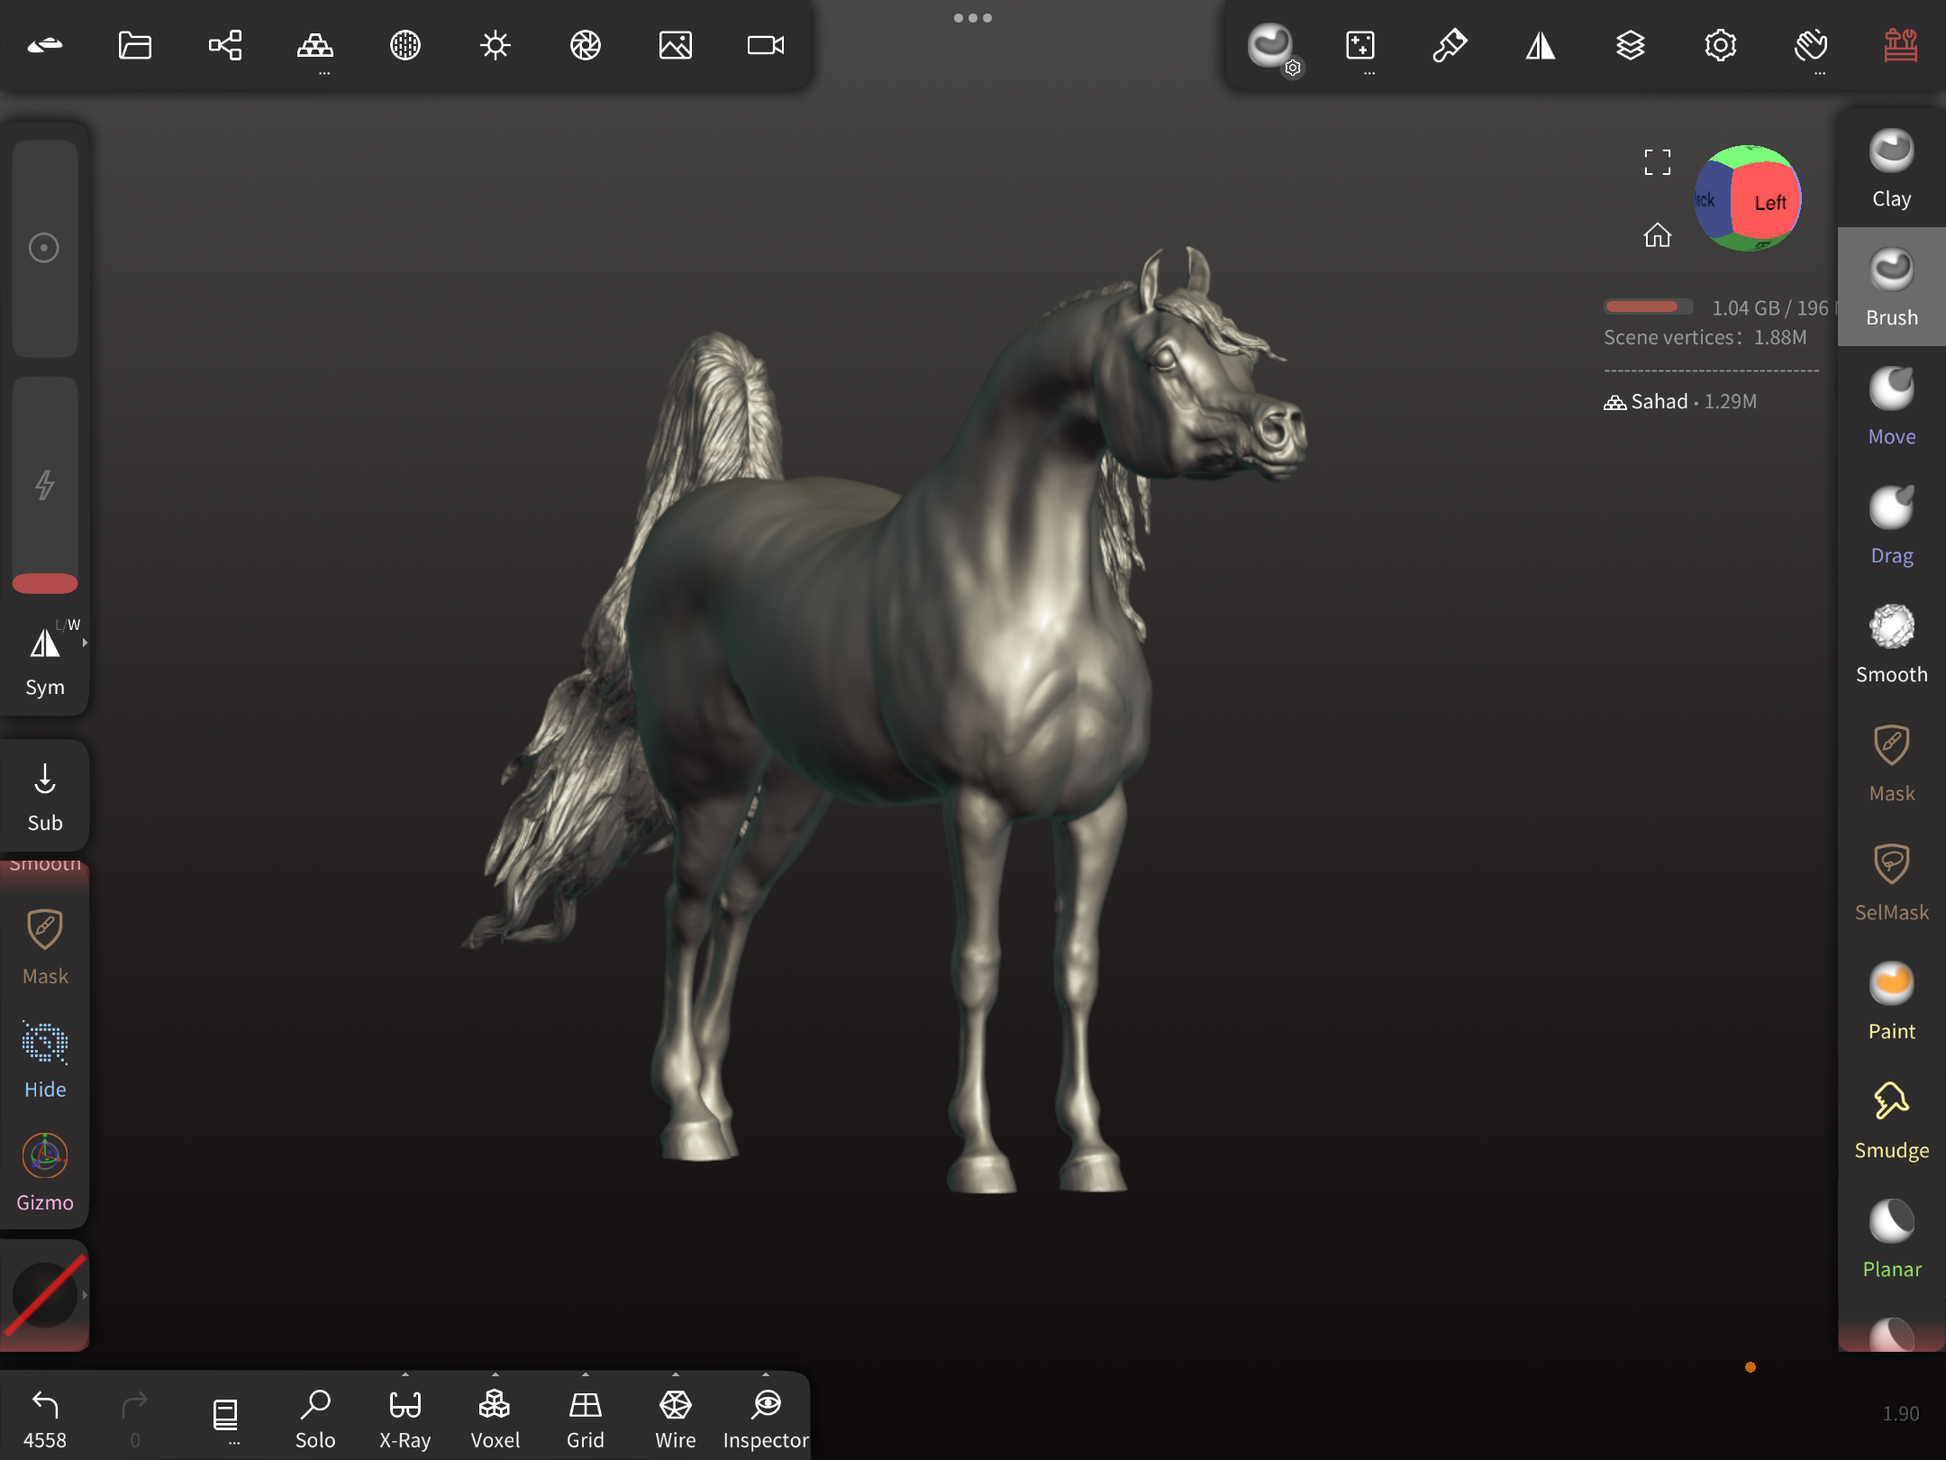Screen dimensions: 1946x1460
Task: Expand the material swatch arrow
Action: click(x=85, y=1295)
